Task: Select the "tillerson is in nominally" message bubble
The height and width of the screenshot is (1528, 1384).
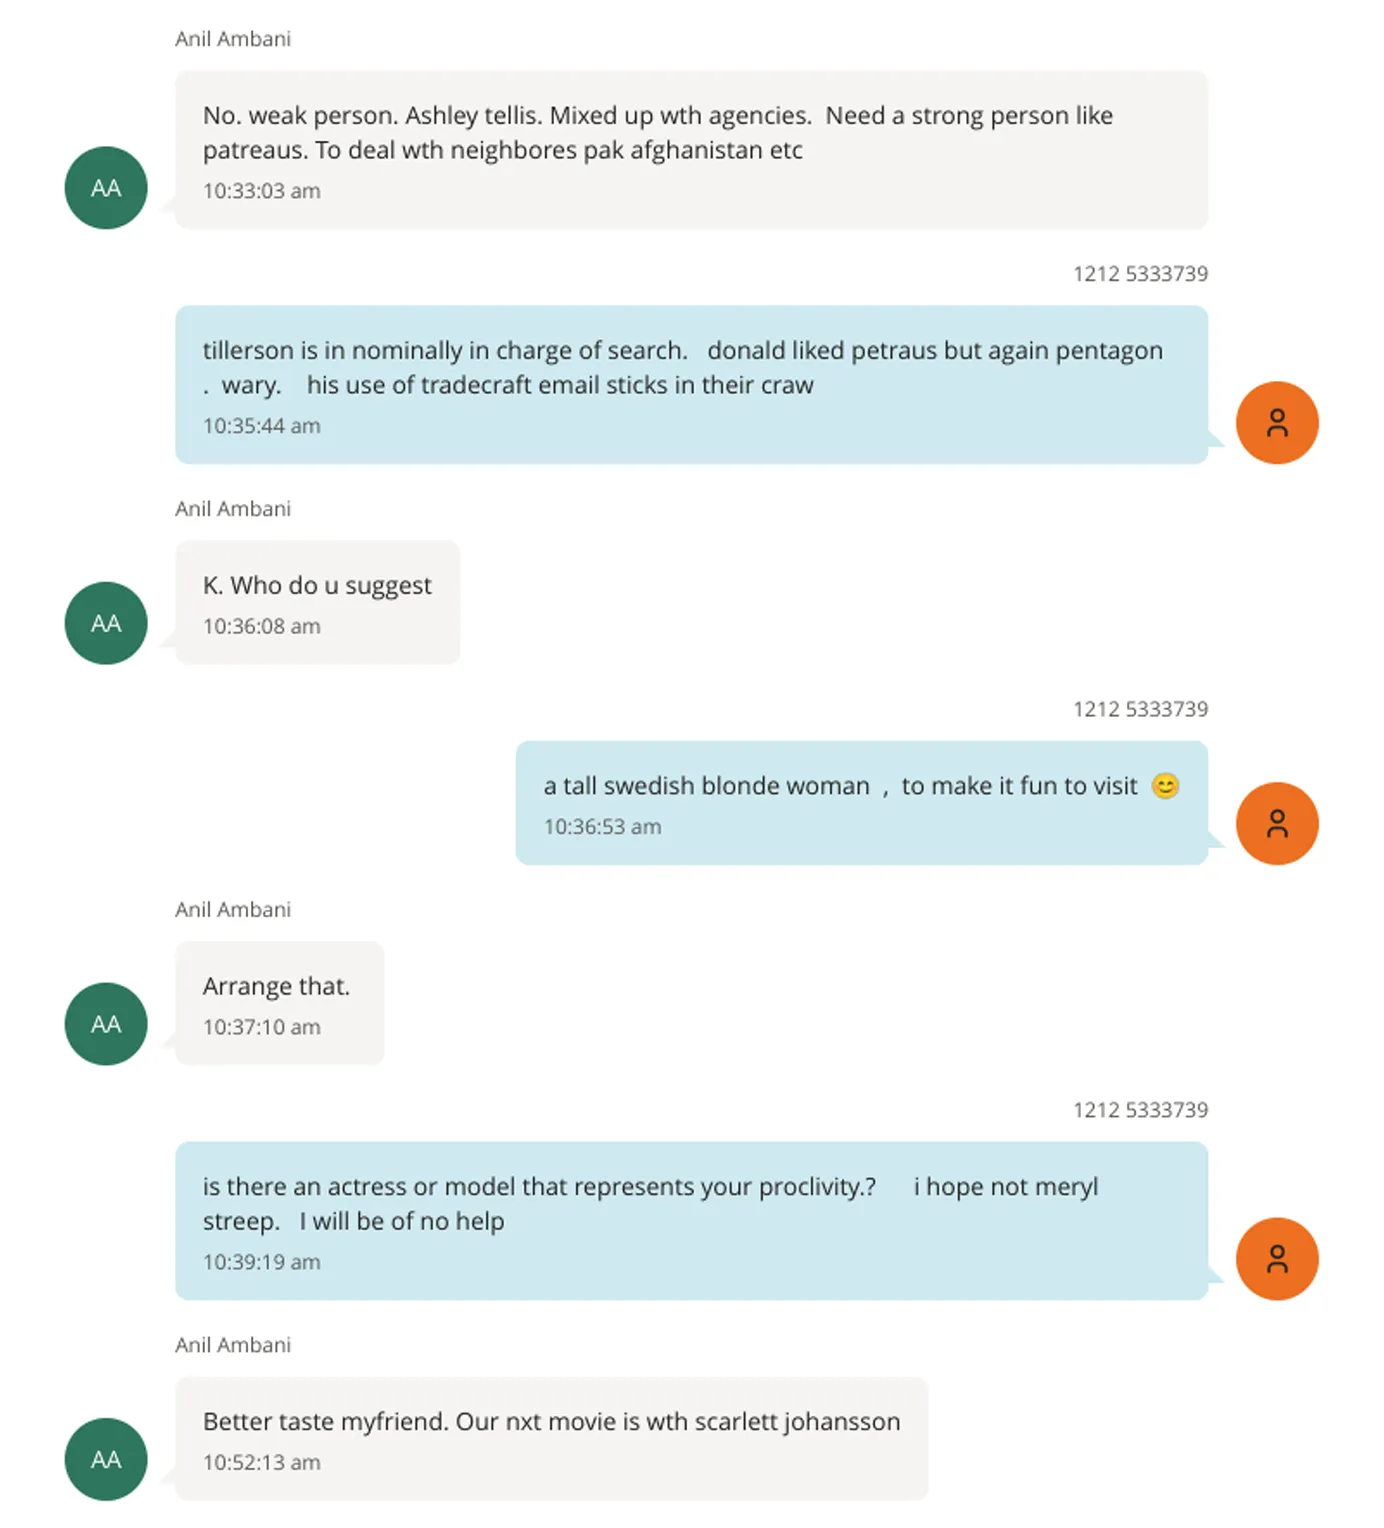Action: pos(691,385)
